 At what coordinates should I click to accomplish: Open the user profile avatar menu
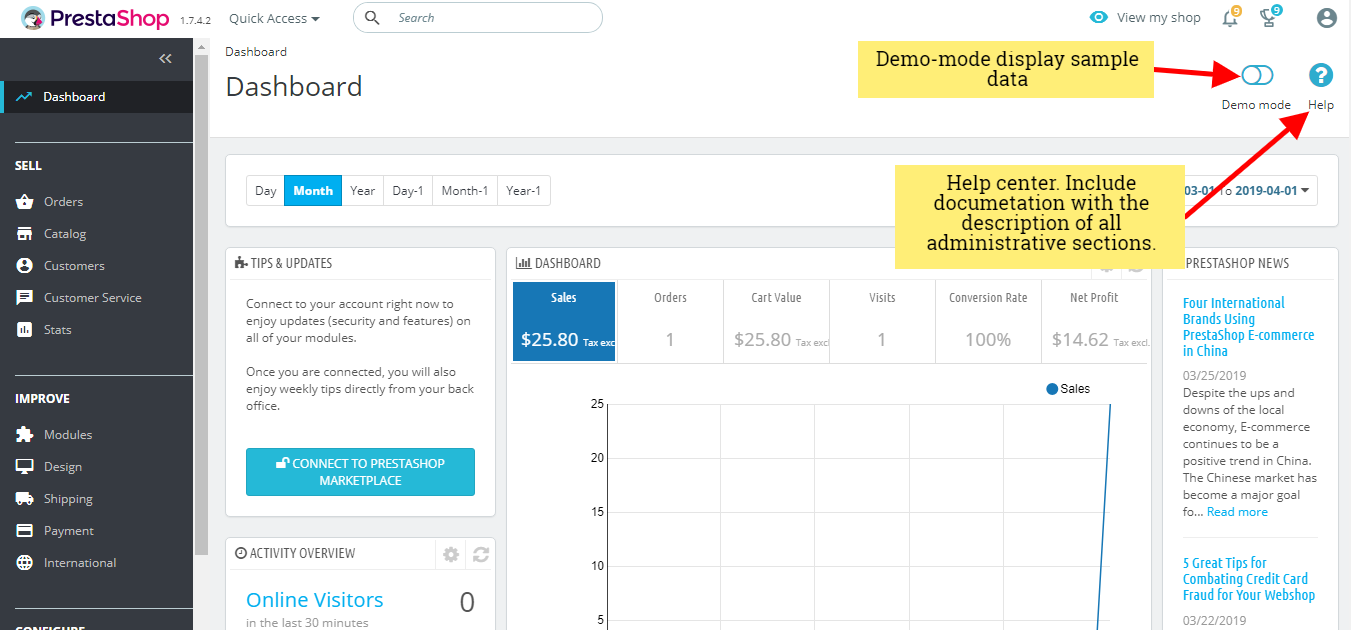click(1327, 18)
